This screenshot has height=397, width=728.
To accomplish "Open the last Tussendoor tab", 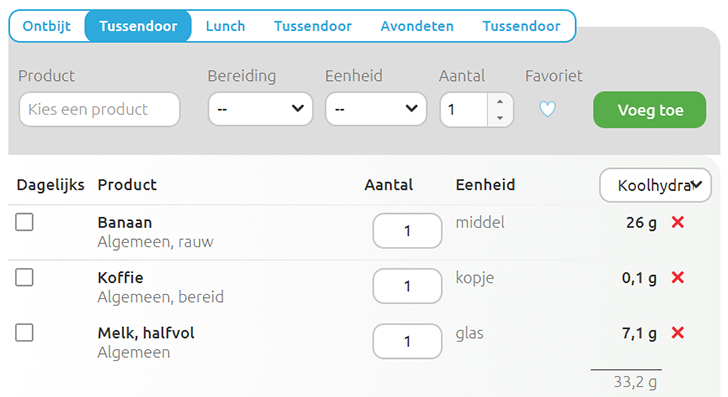I will [x=521, y=26].
